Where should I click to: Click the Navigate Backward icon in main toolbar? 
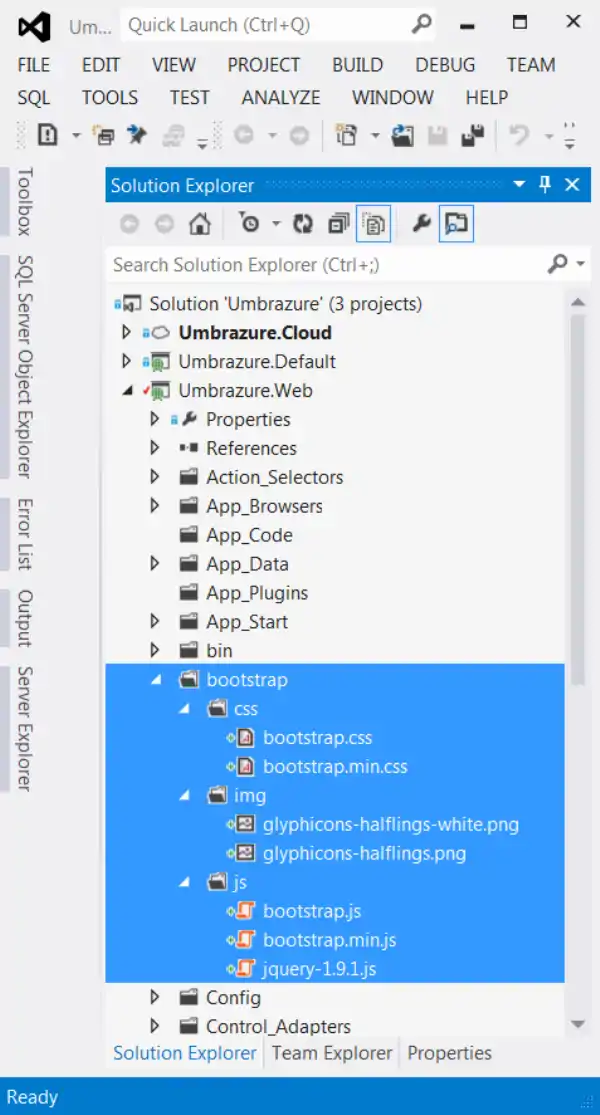point(244,134)
